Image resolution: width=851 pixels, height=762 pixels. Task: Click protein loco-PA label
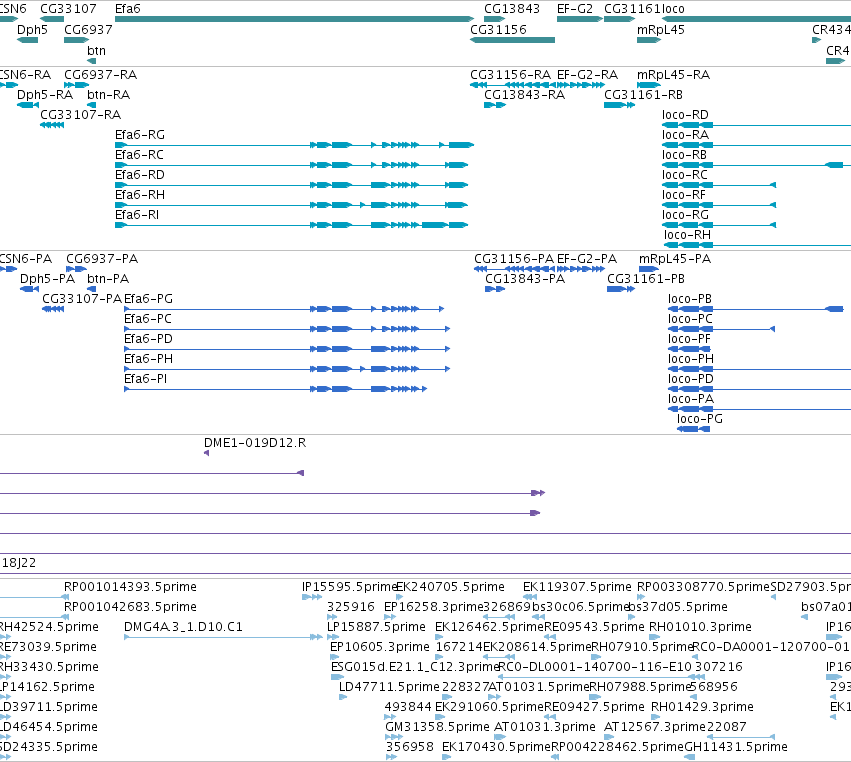[x=690, y=399]
